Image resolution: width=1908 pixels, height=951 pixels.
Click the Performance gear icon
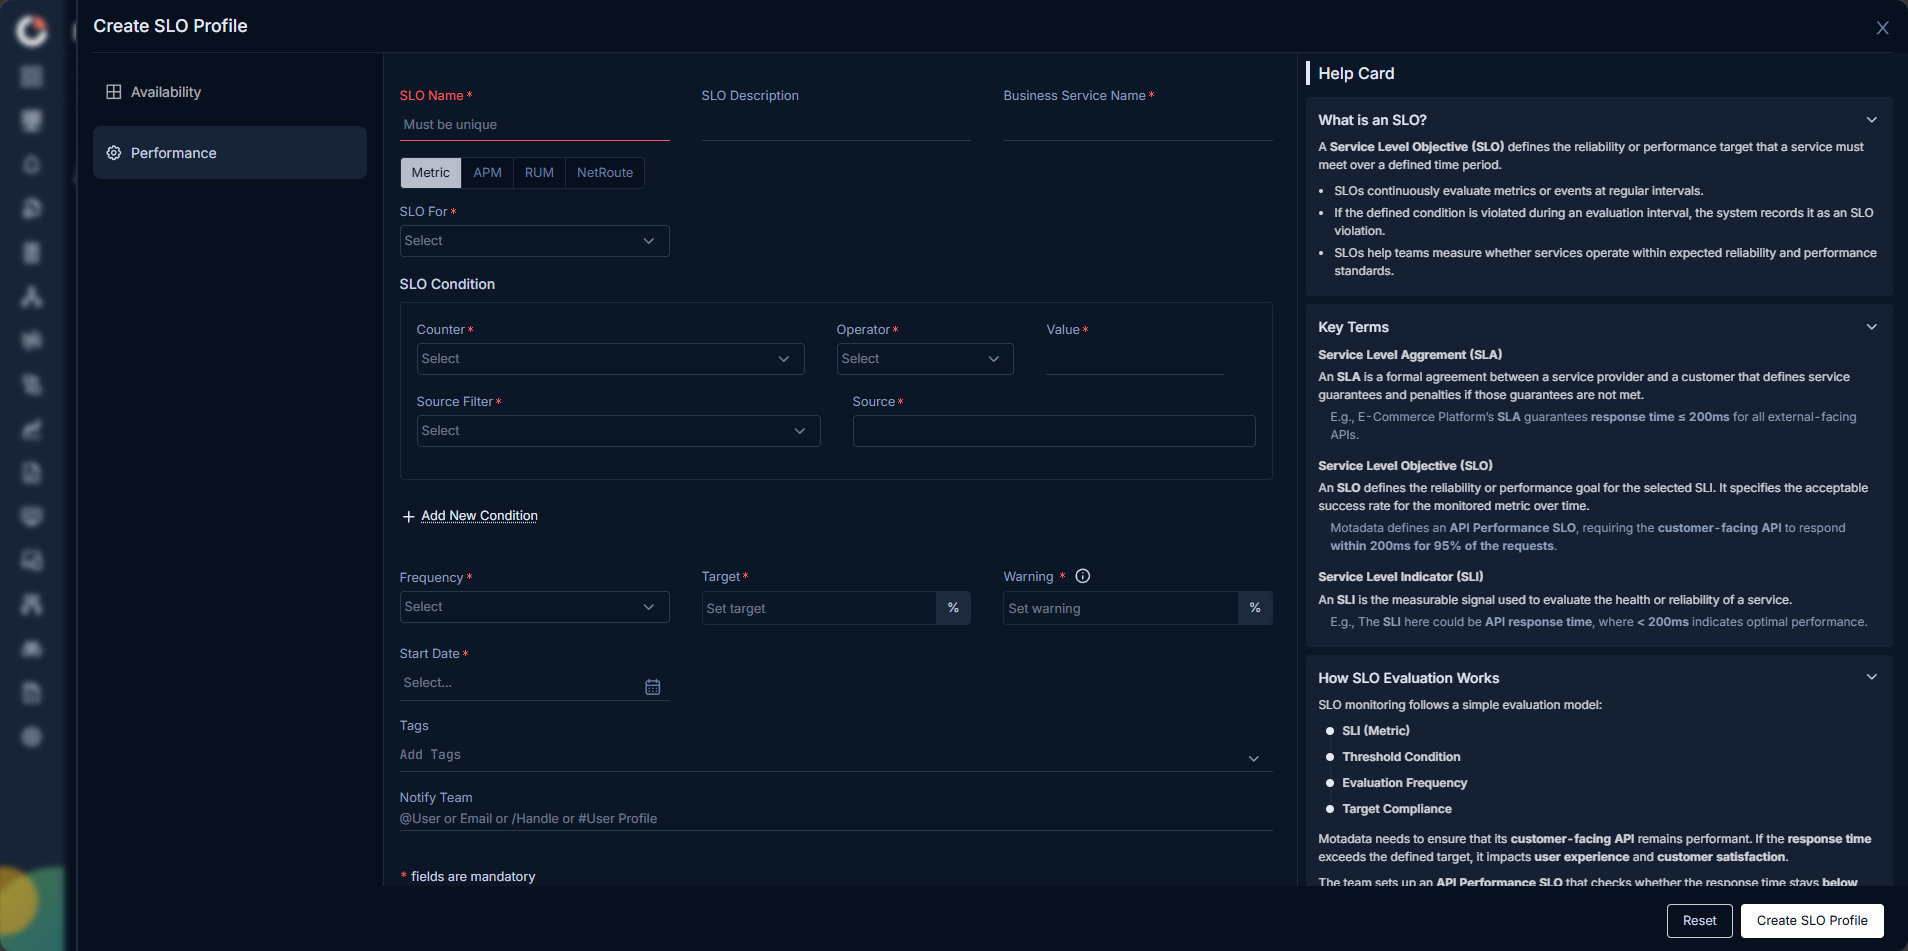point(114,153)
